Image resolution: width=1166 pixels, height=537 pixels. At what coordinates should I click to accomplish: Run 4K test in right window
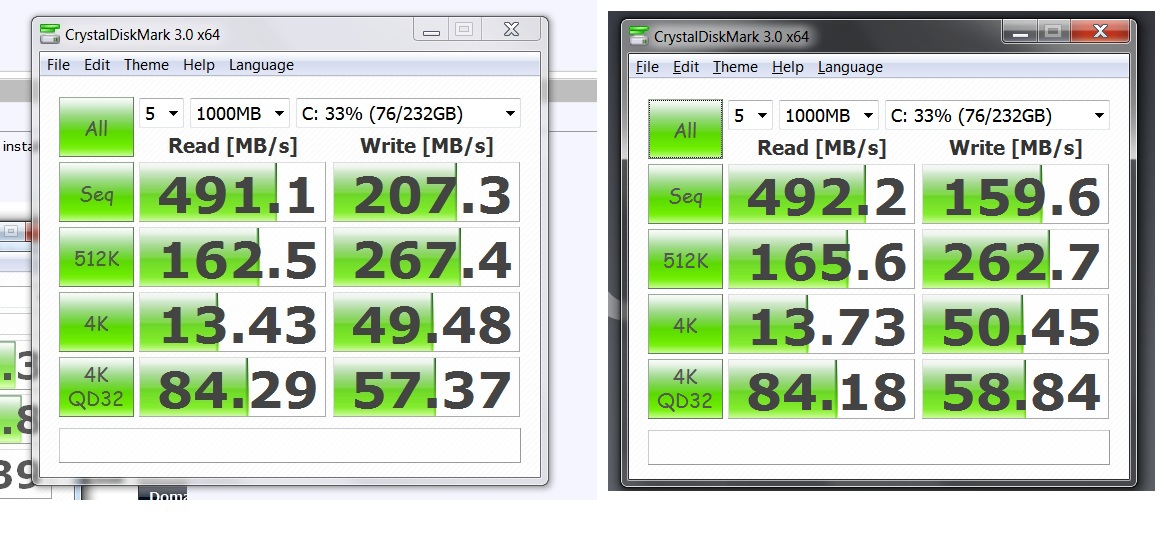(x=686, y=324)
